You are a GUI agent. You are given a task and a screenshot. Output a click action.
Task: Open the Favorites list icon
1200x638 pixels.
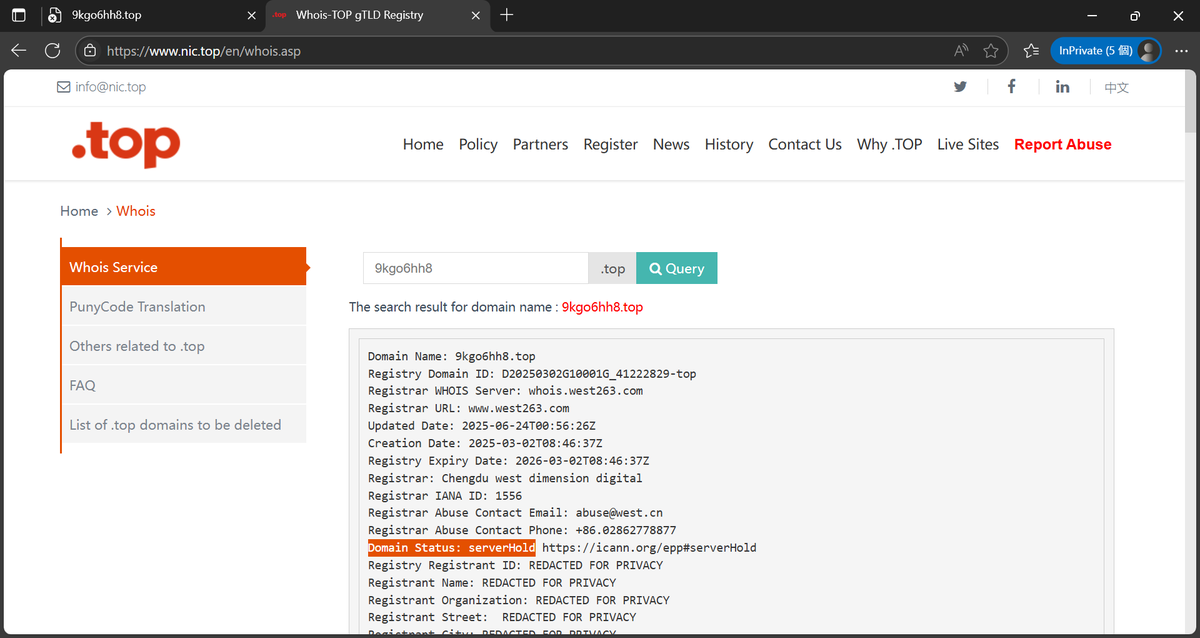(x=1031, y=51)
